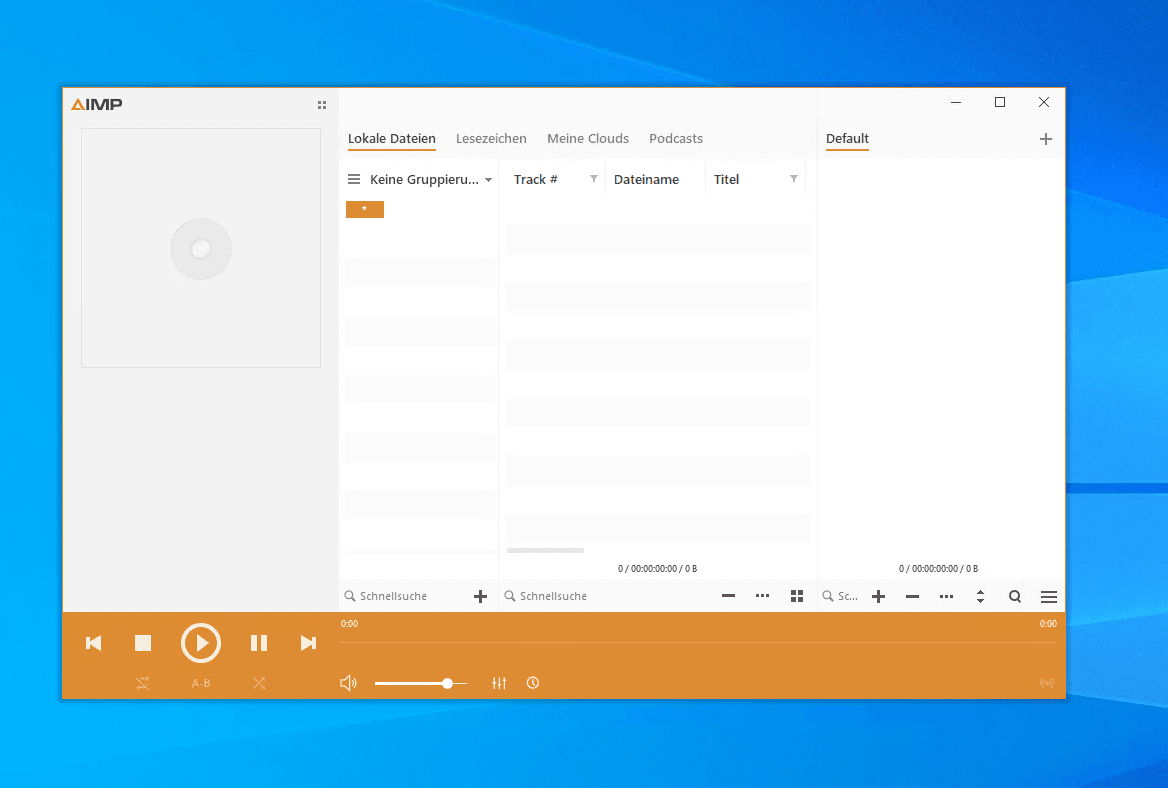The width and height of the screenshot is (1168, 788).
Task: Switch library to grid view icon
Action: click(x=797, y=596)
